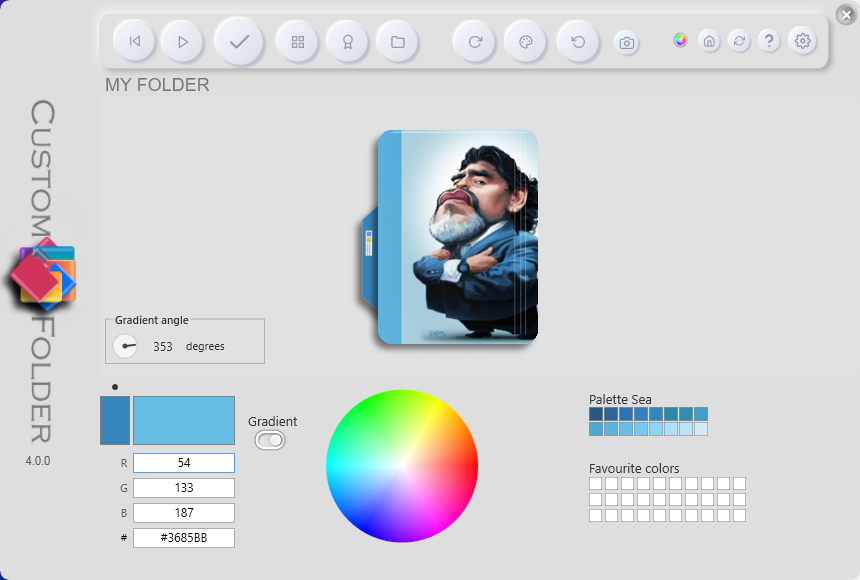860x580 pixels.
Task: Select the last Favourite colors slot, top row
Action: coord(739,483)
